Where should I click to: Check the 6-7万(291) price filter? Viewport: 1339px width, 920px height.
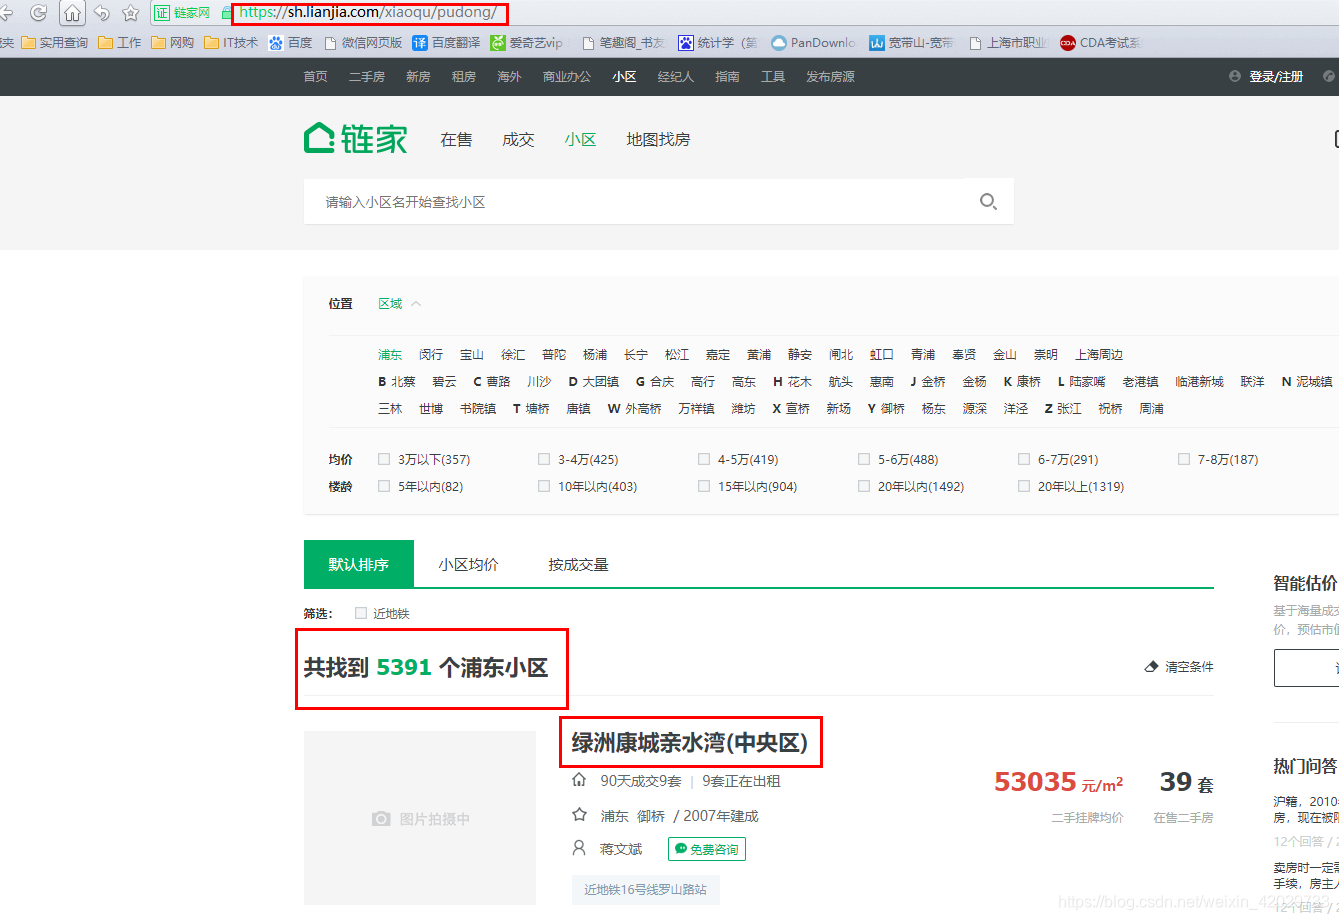click(1024, 459)
